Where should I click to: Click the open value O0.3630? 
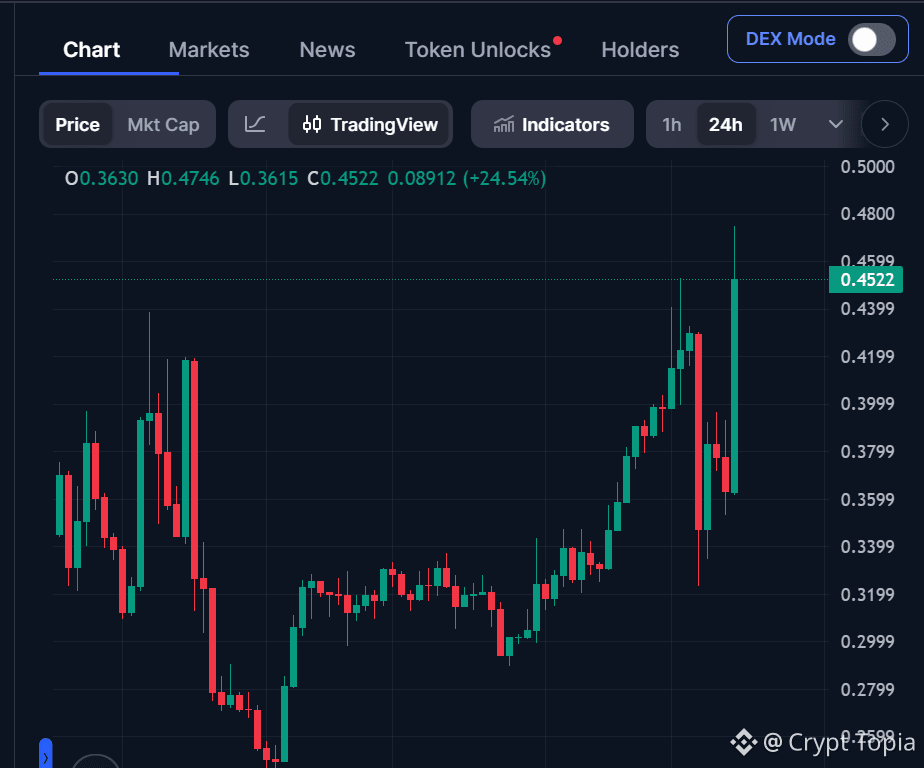(101, 179)
